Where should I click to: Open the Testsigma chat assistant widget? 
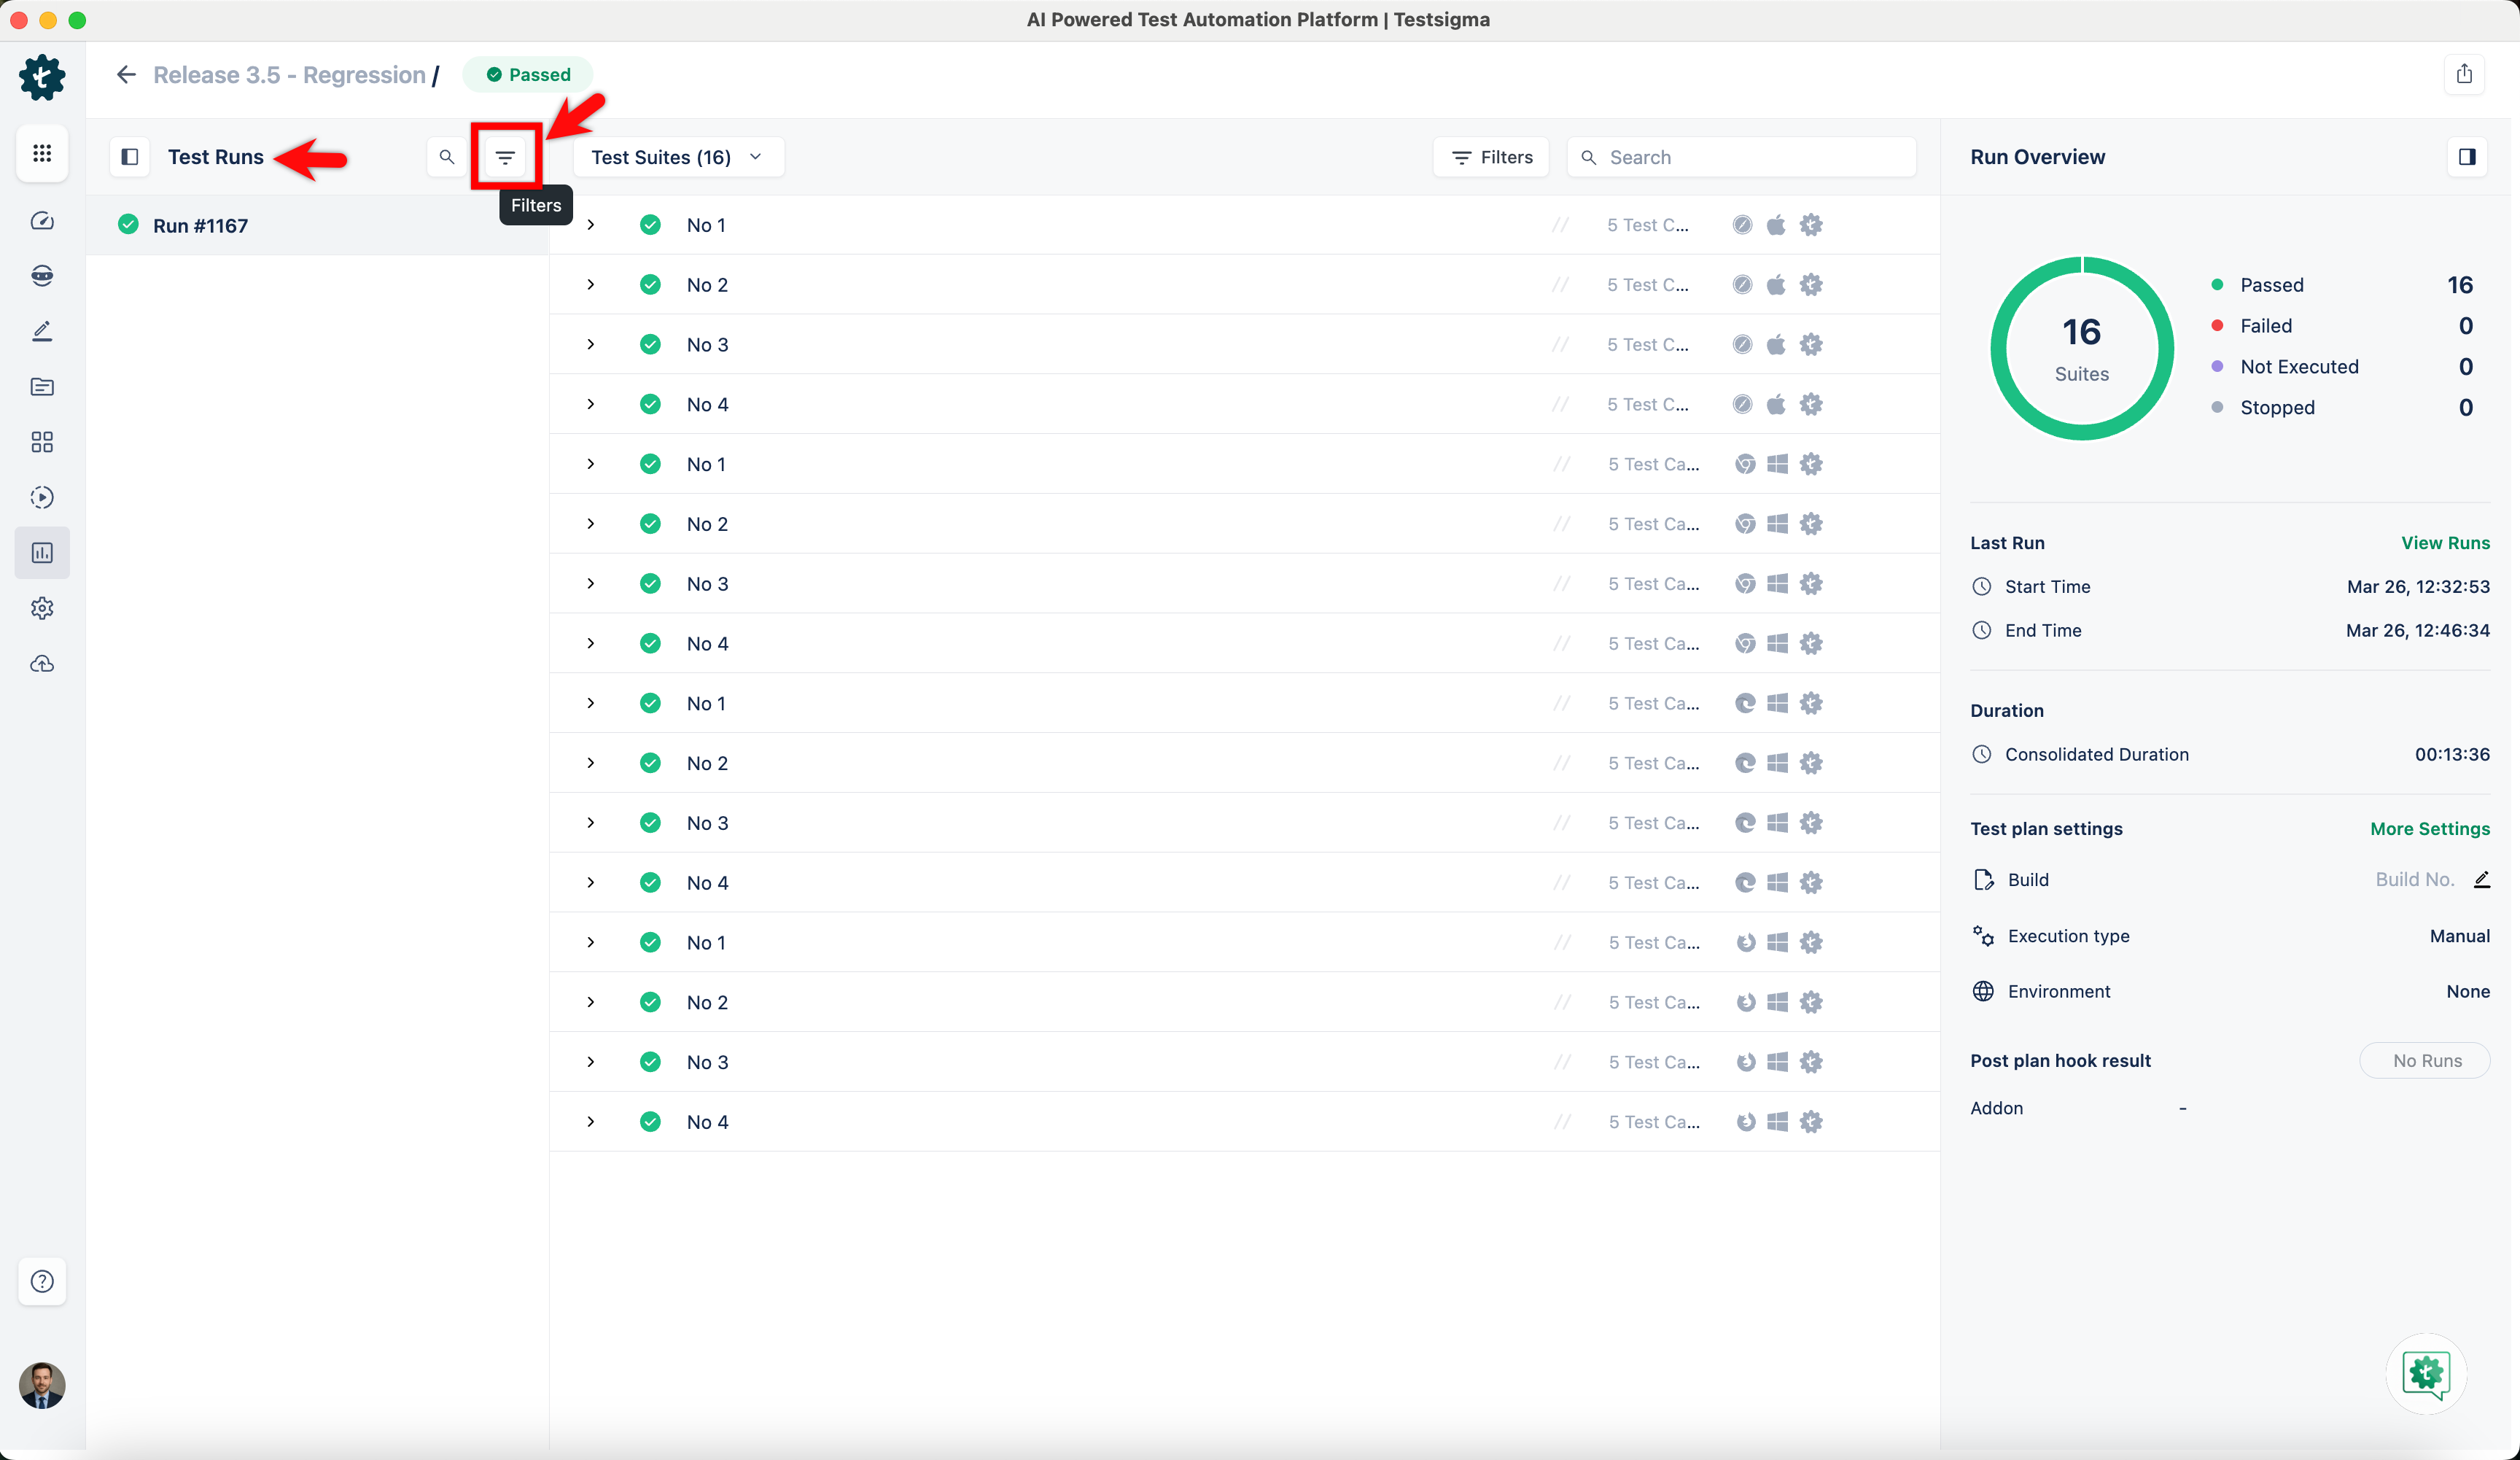tap(2425, 1373)
